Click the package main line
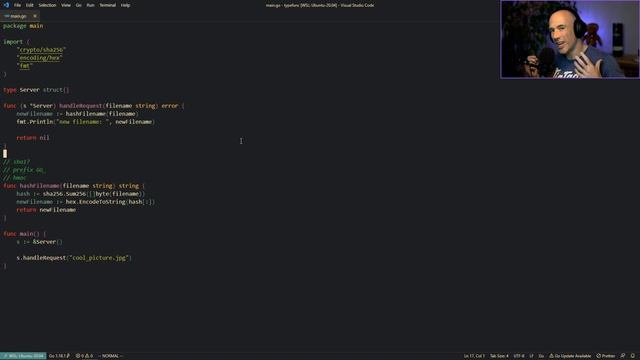Viewport: 640px width, 360px height. [x=23, y=26]
